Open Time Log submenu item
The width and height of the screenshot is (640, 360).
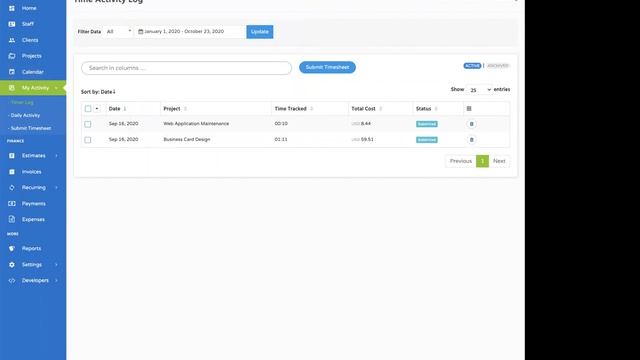point(22,102)
